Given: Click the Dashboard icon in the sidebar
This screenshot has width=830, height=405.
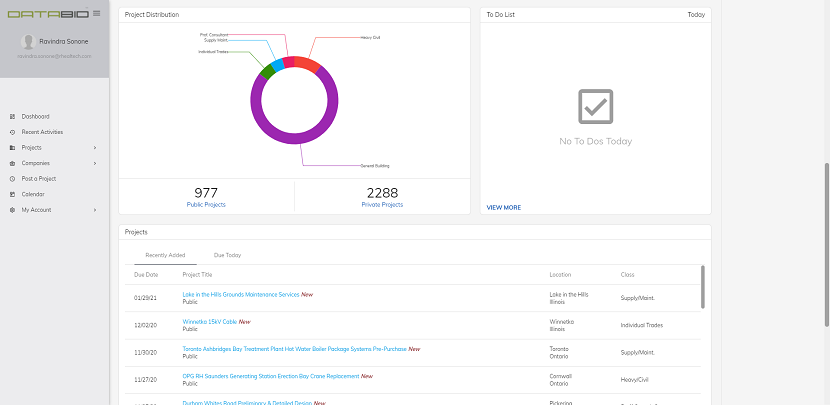Looking at the screenshot, I should tap(12, 116).
